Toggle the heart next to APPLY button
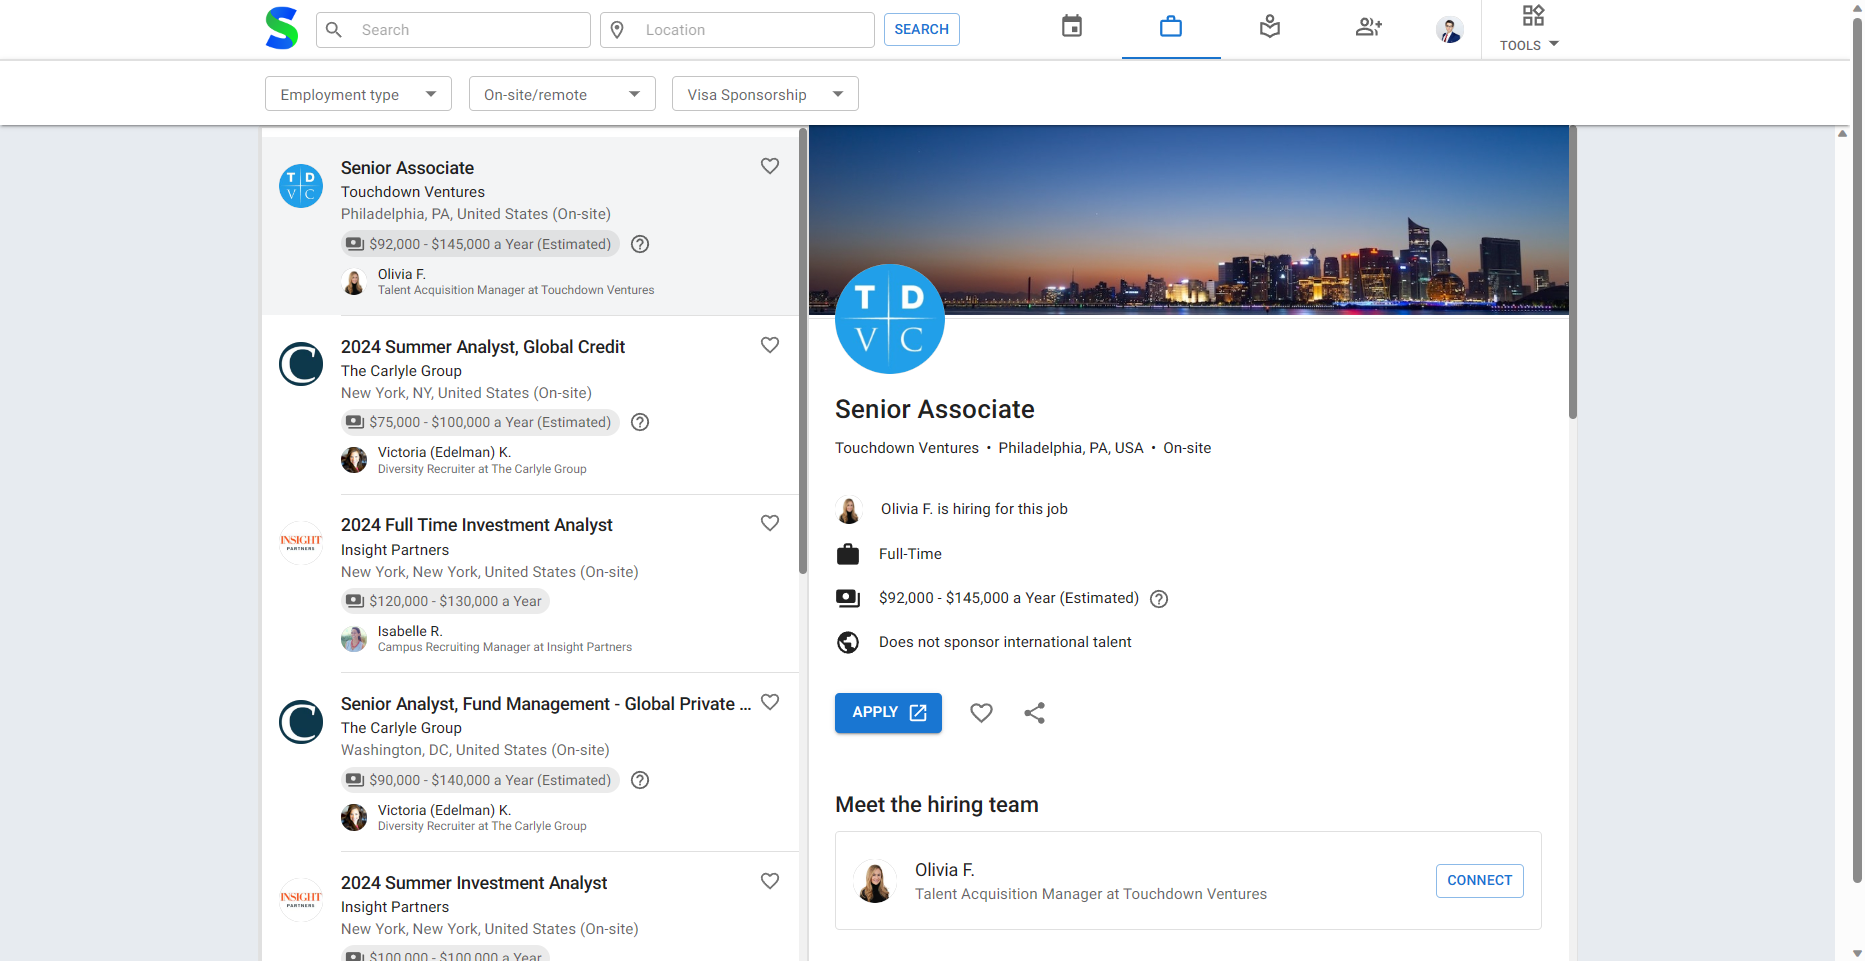Viewport: 1865px width, 961px height. [982, 713]
